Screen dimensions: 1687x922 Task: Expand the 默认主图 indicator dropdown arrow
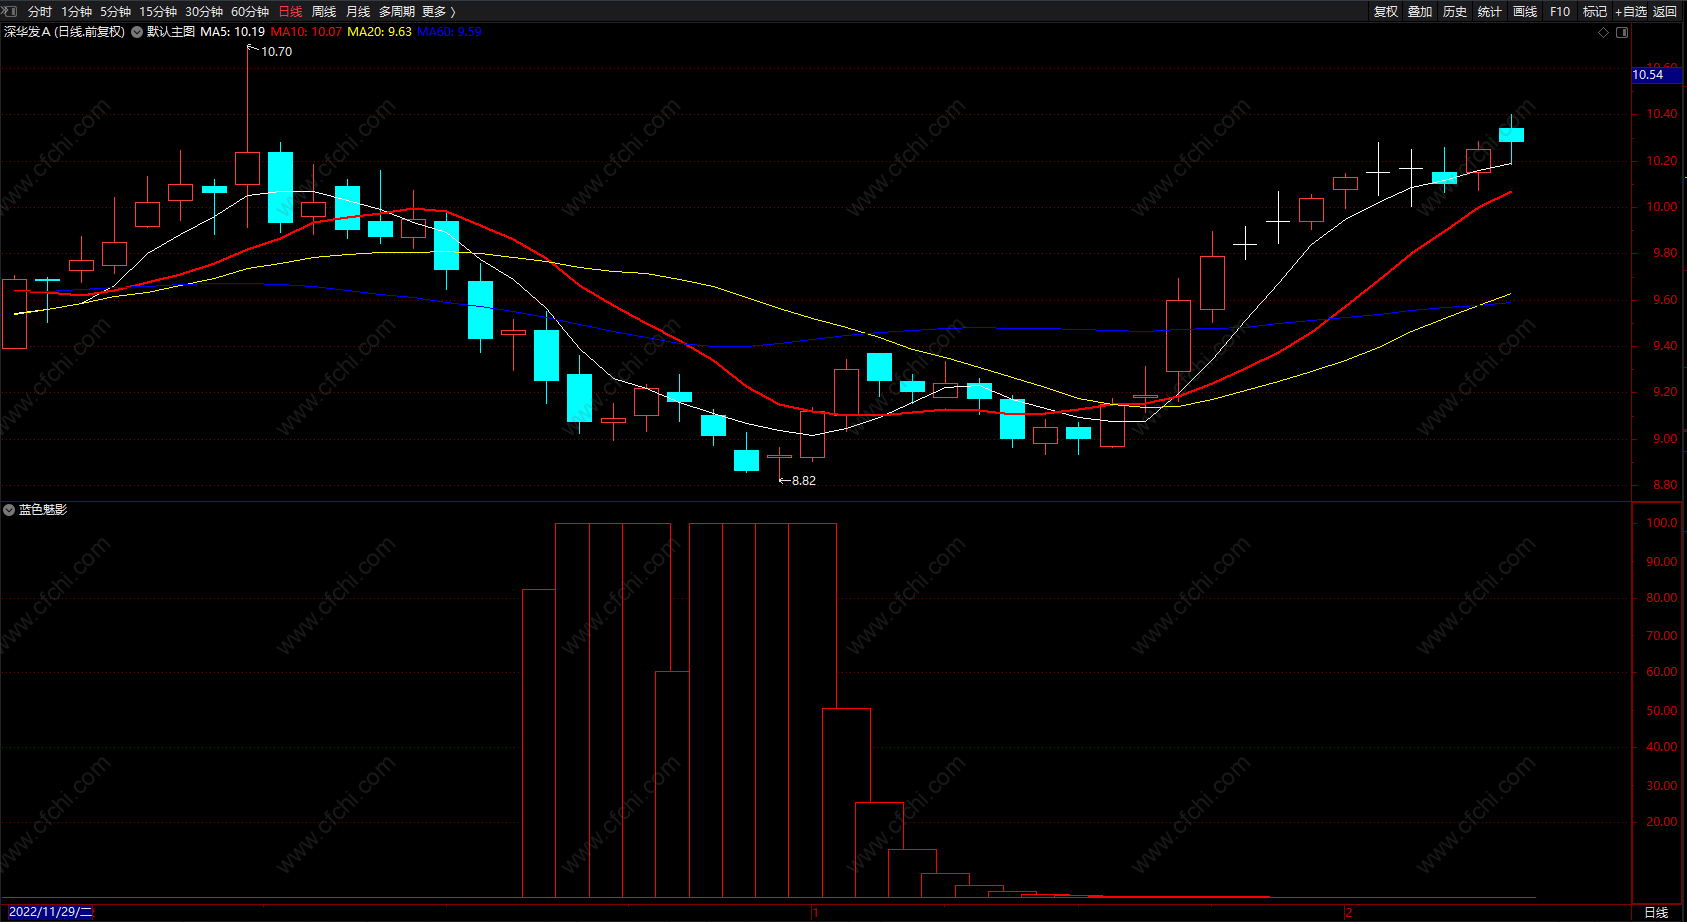coord(137,32)
